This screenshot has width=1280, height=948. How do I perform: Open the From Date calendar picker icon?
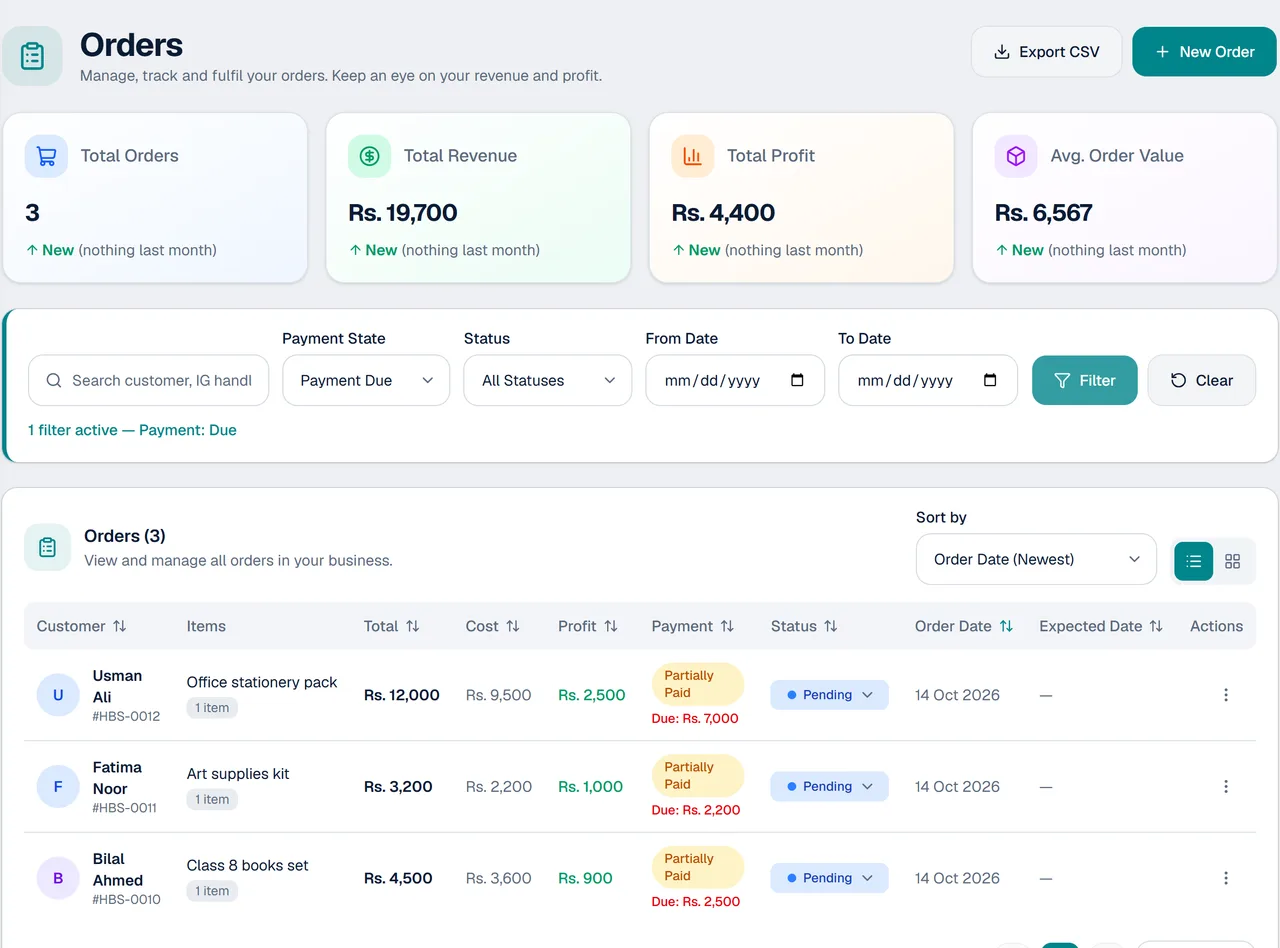pos(797,380)
